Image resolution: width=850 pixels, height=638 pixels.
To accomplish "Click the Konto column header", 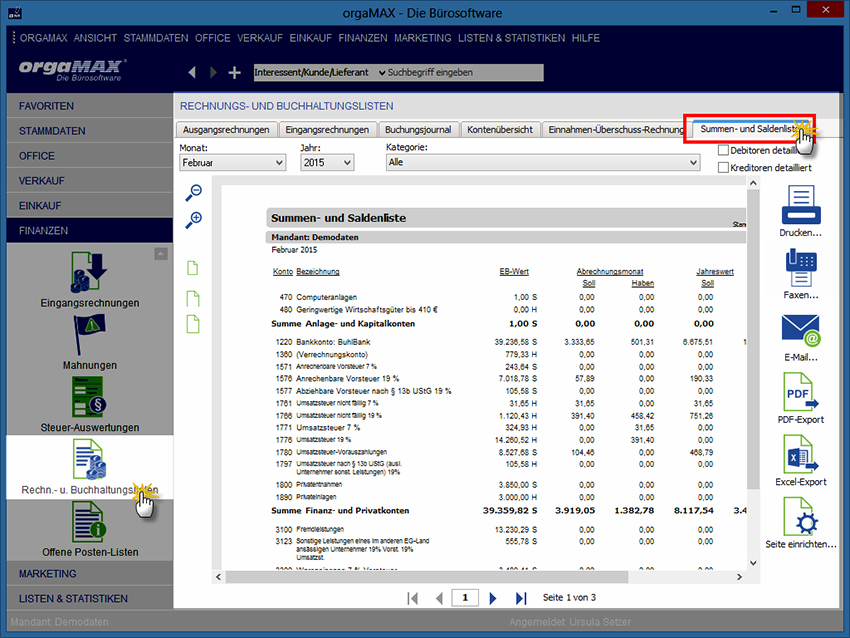I will click(x=283, y=272).
